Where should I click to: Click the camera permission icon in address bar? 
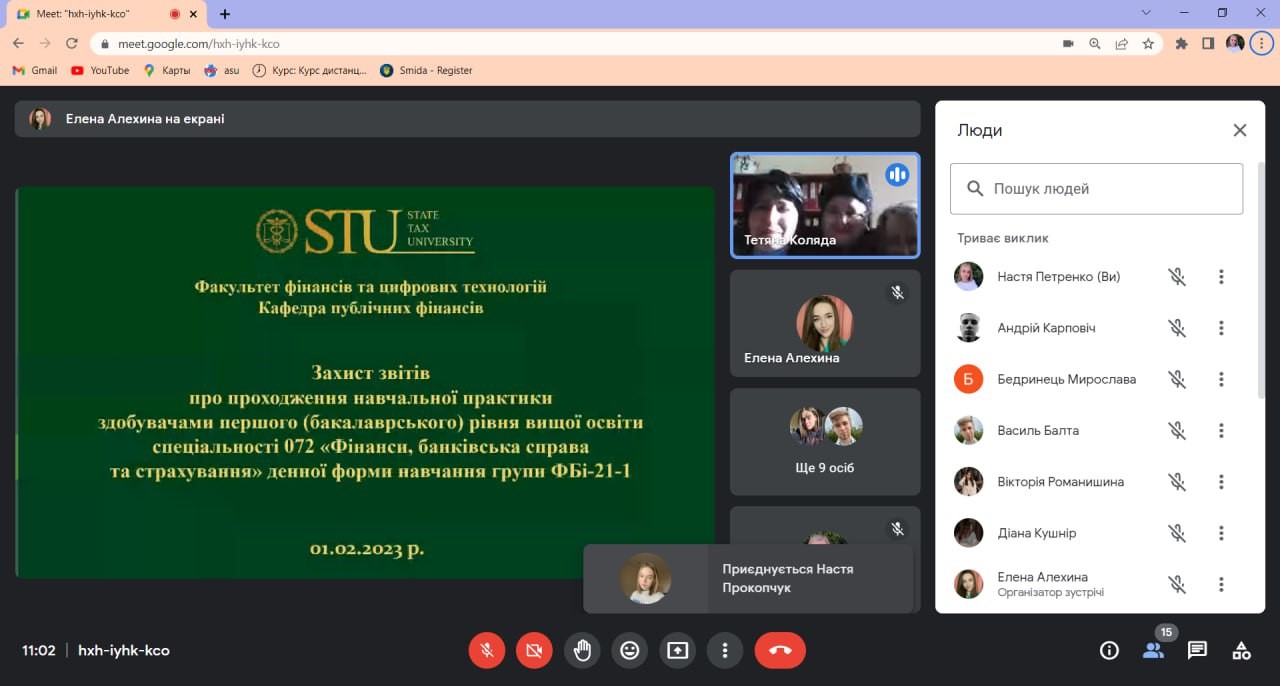(x=1068, y=44)
